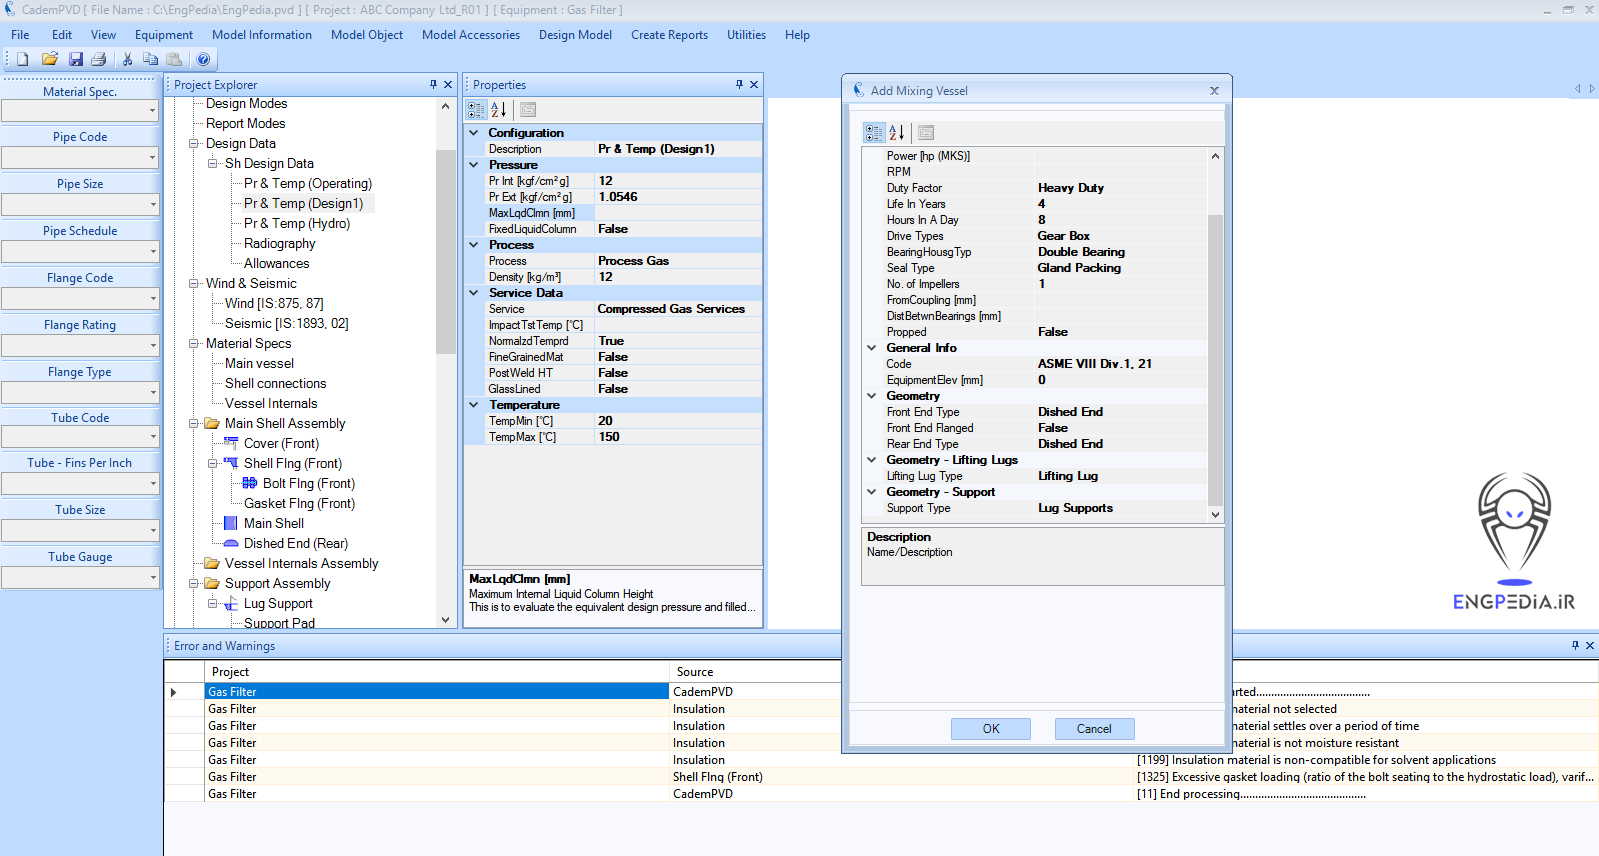Open the Model Object menu

point(367,35)
